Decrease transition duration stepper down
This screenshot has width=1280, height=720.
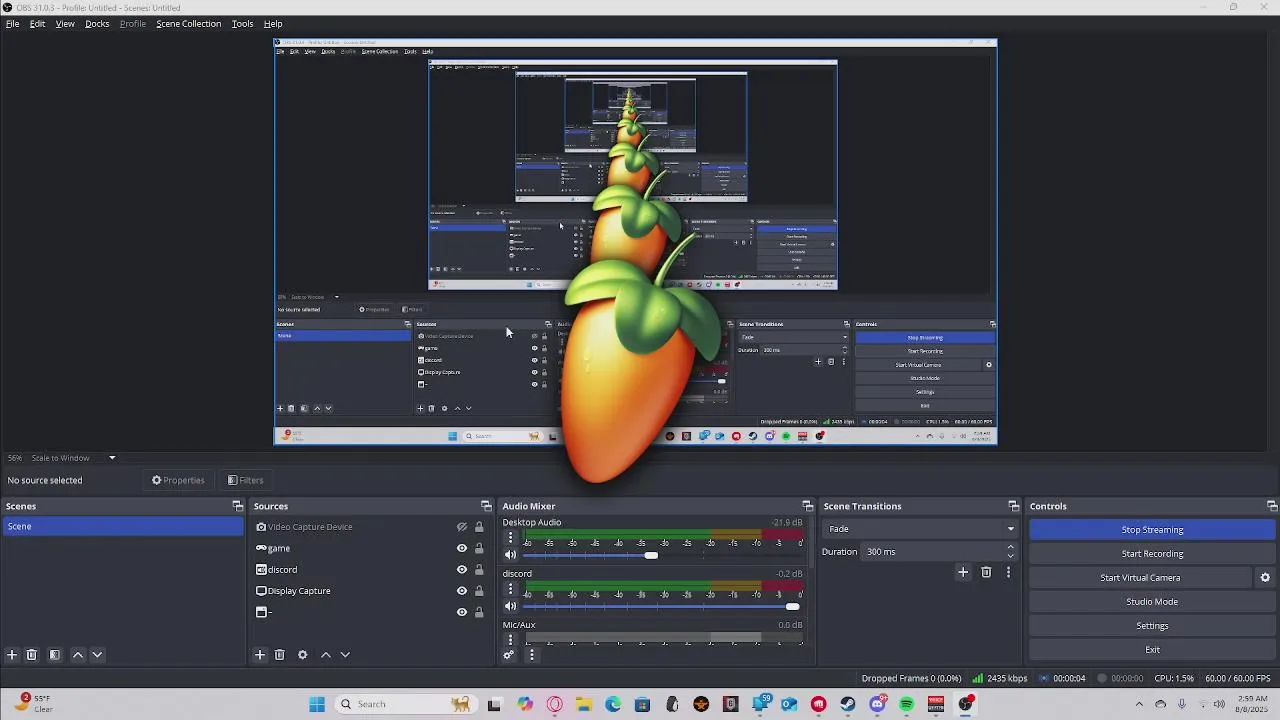point(1010,556)
